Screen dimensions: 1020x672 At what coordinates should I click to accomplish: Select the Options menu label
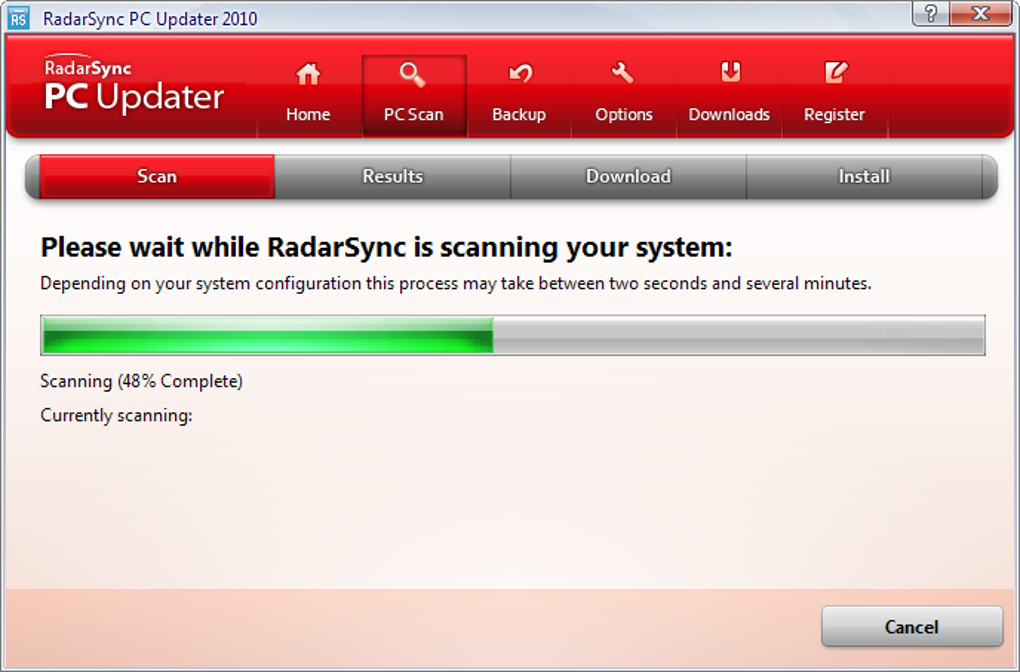(623, 113)
